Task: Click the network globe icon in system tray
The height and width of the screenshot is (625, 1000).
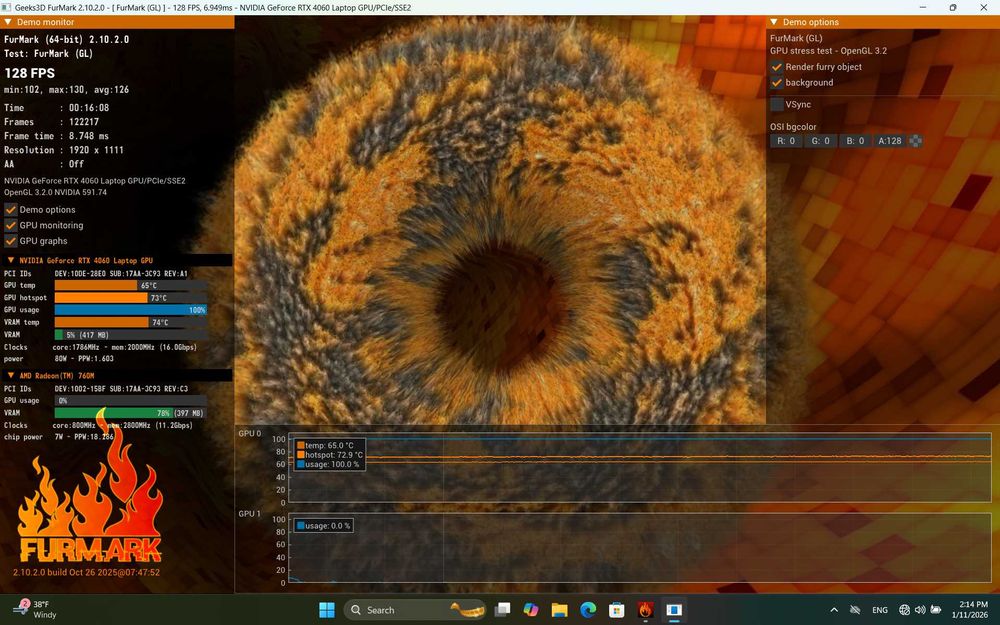Action: coord(904,610)
